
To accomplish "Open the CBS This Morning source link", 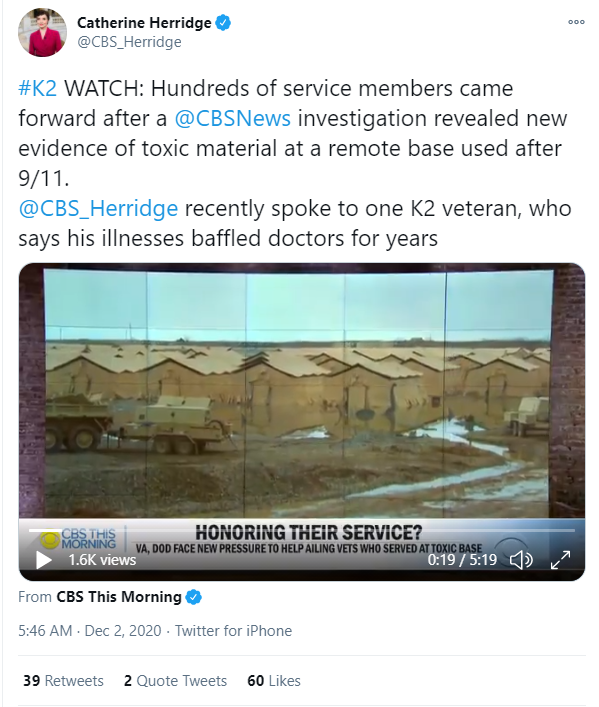I will click(x=119, y=597).
